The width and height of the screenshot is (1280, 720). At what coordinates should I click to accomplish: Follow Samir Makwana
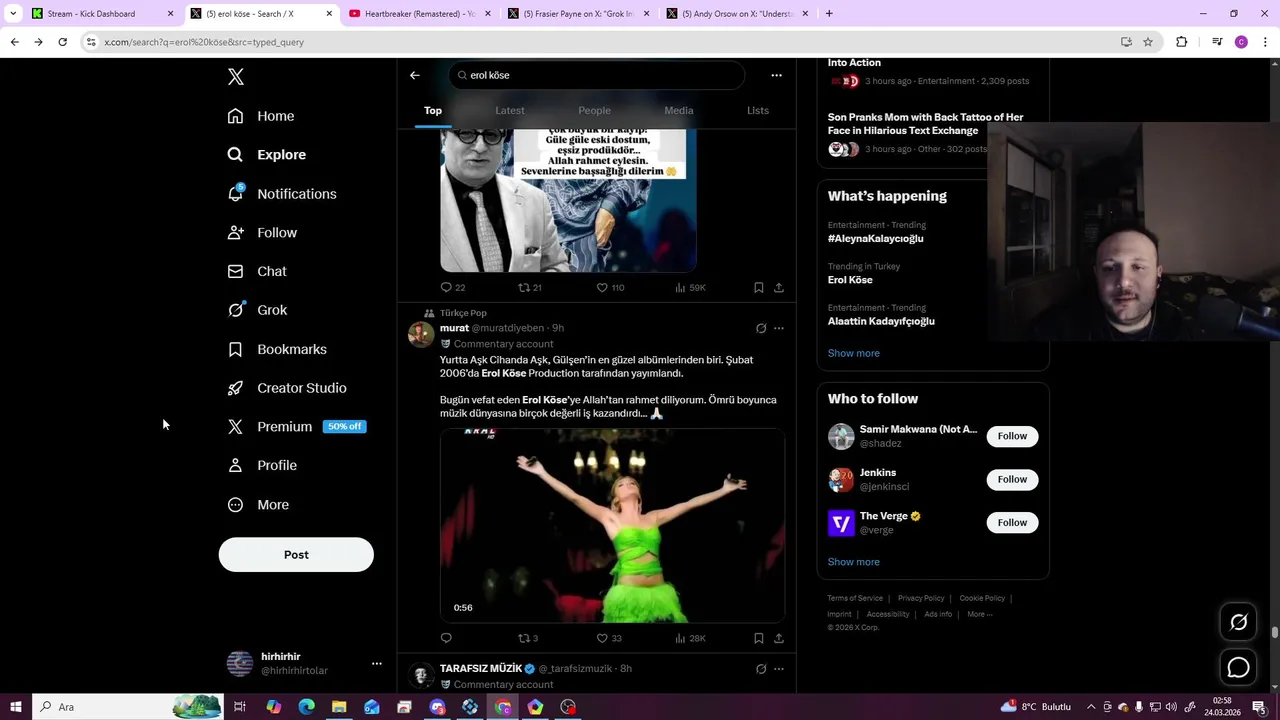(x=1012, y=436)
